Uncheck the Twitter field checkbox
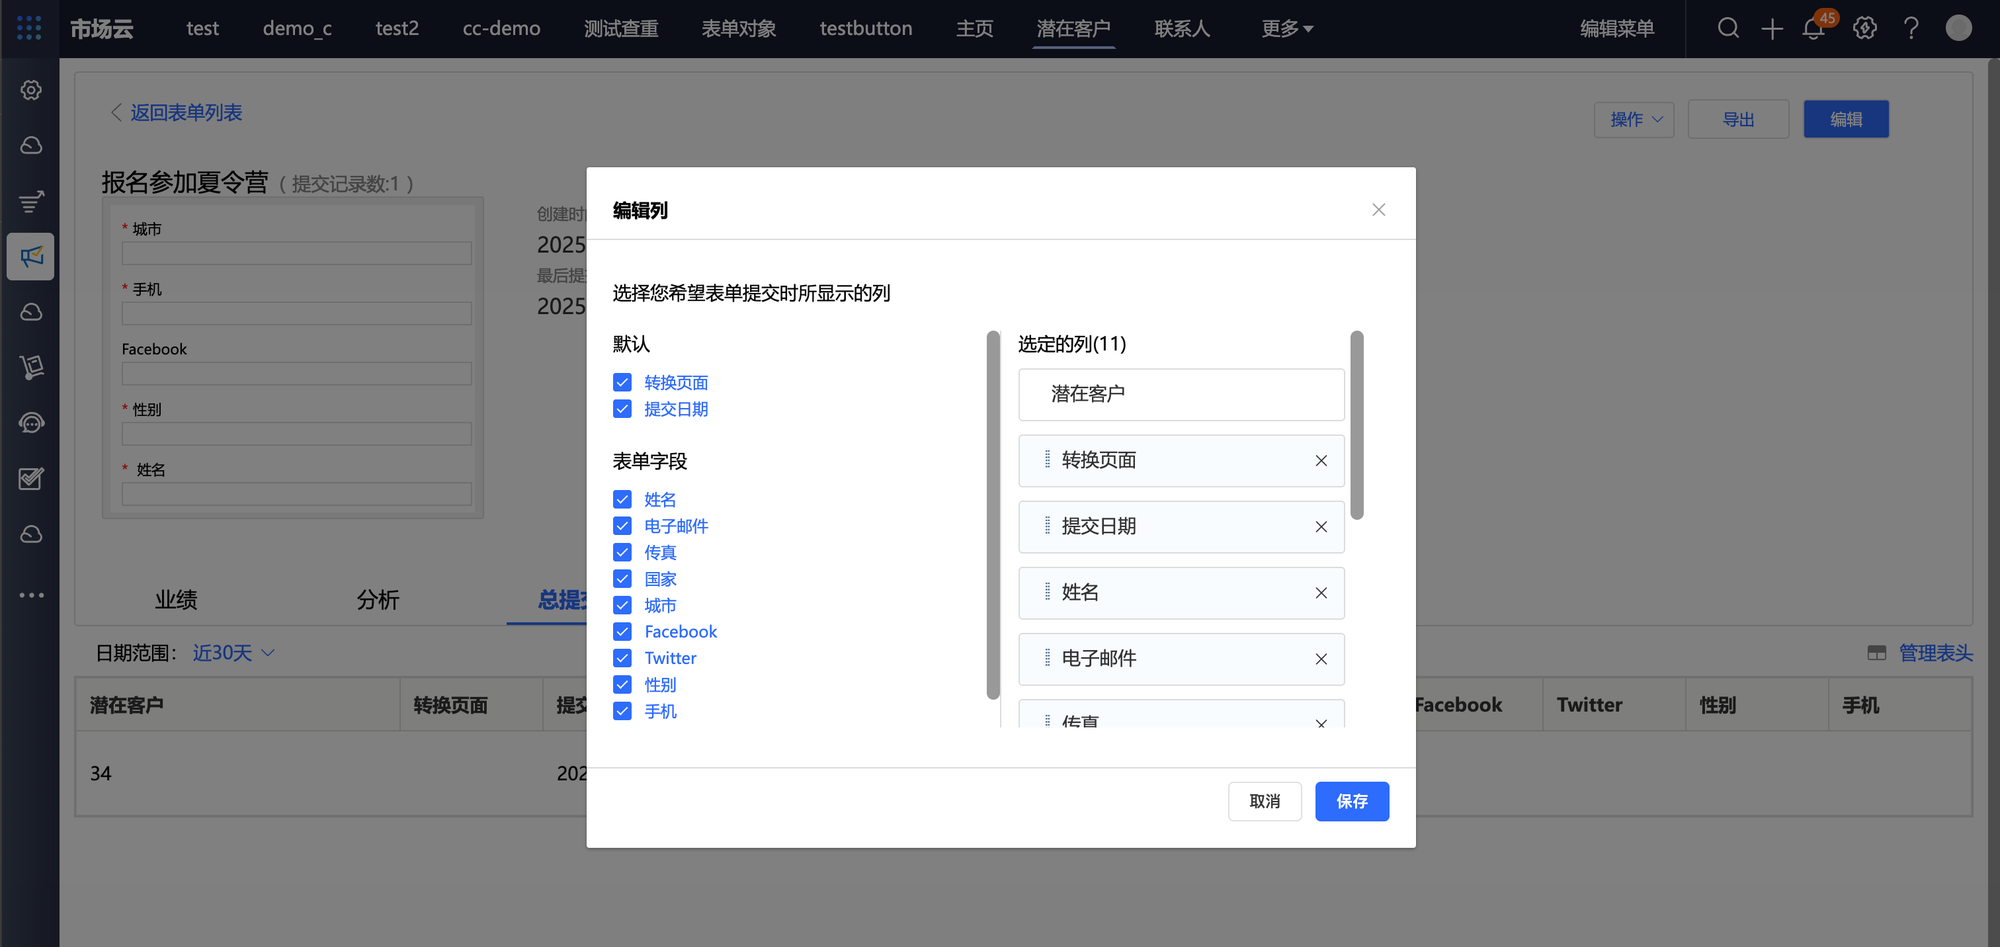2000x947 pixels. coord(622,658)
